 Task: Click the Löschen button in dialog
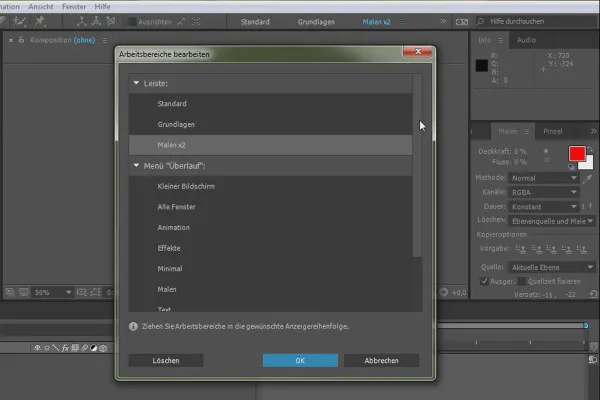click(x=166, y=361)
